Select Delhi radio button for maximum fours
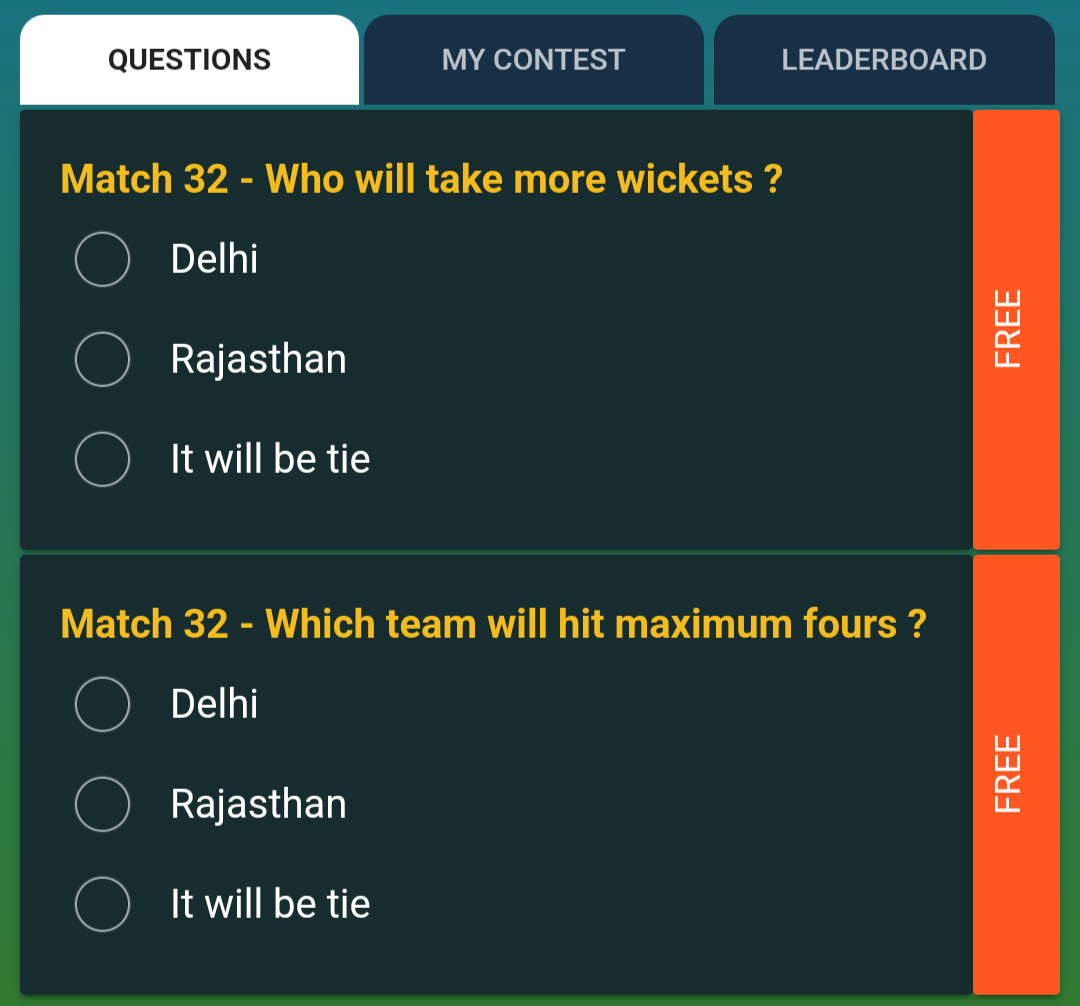Image resolution: width=1080 pixels, height=1006 pixels. (x=102, y=703)
